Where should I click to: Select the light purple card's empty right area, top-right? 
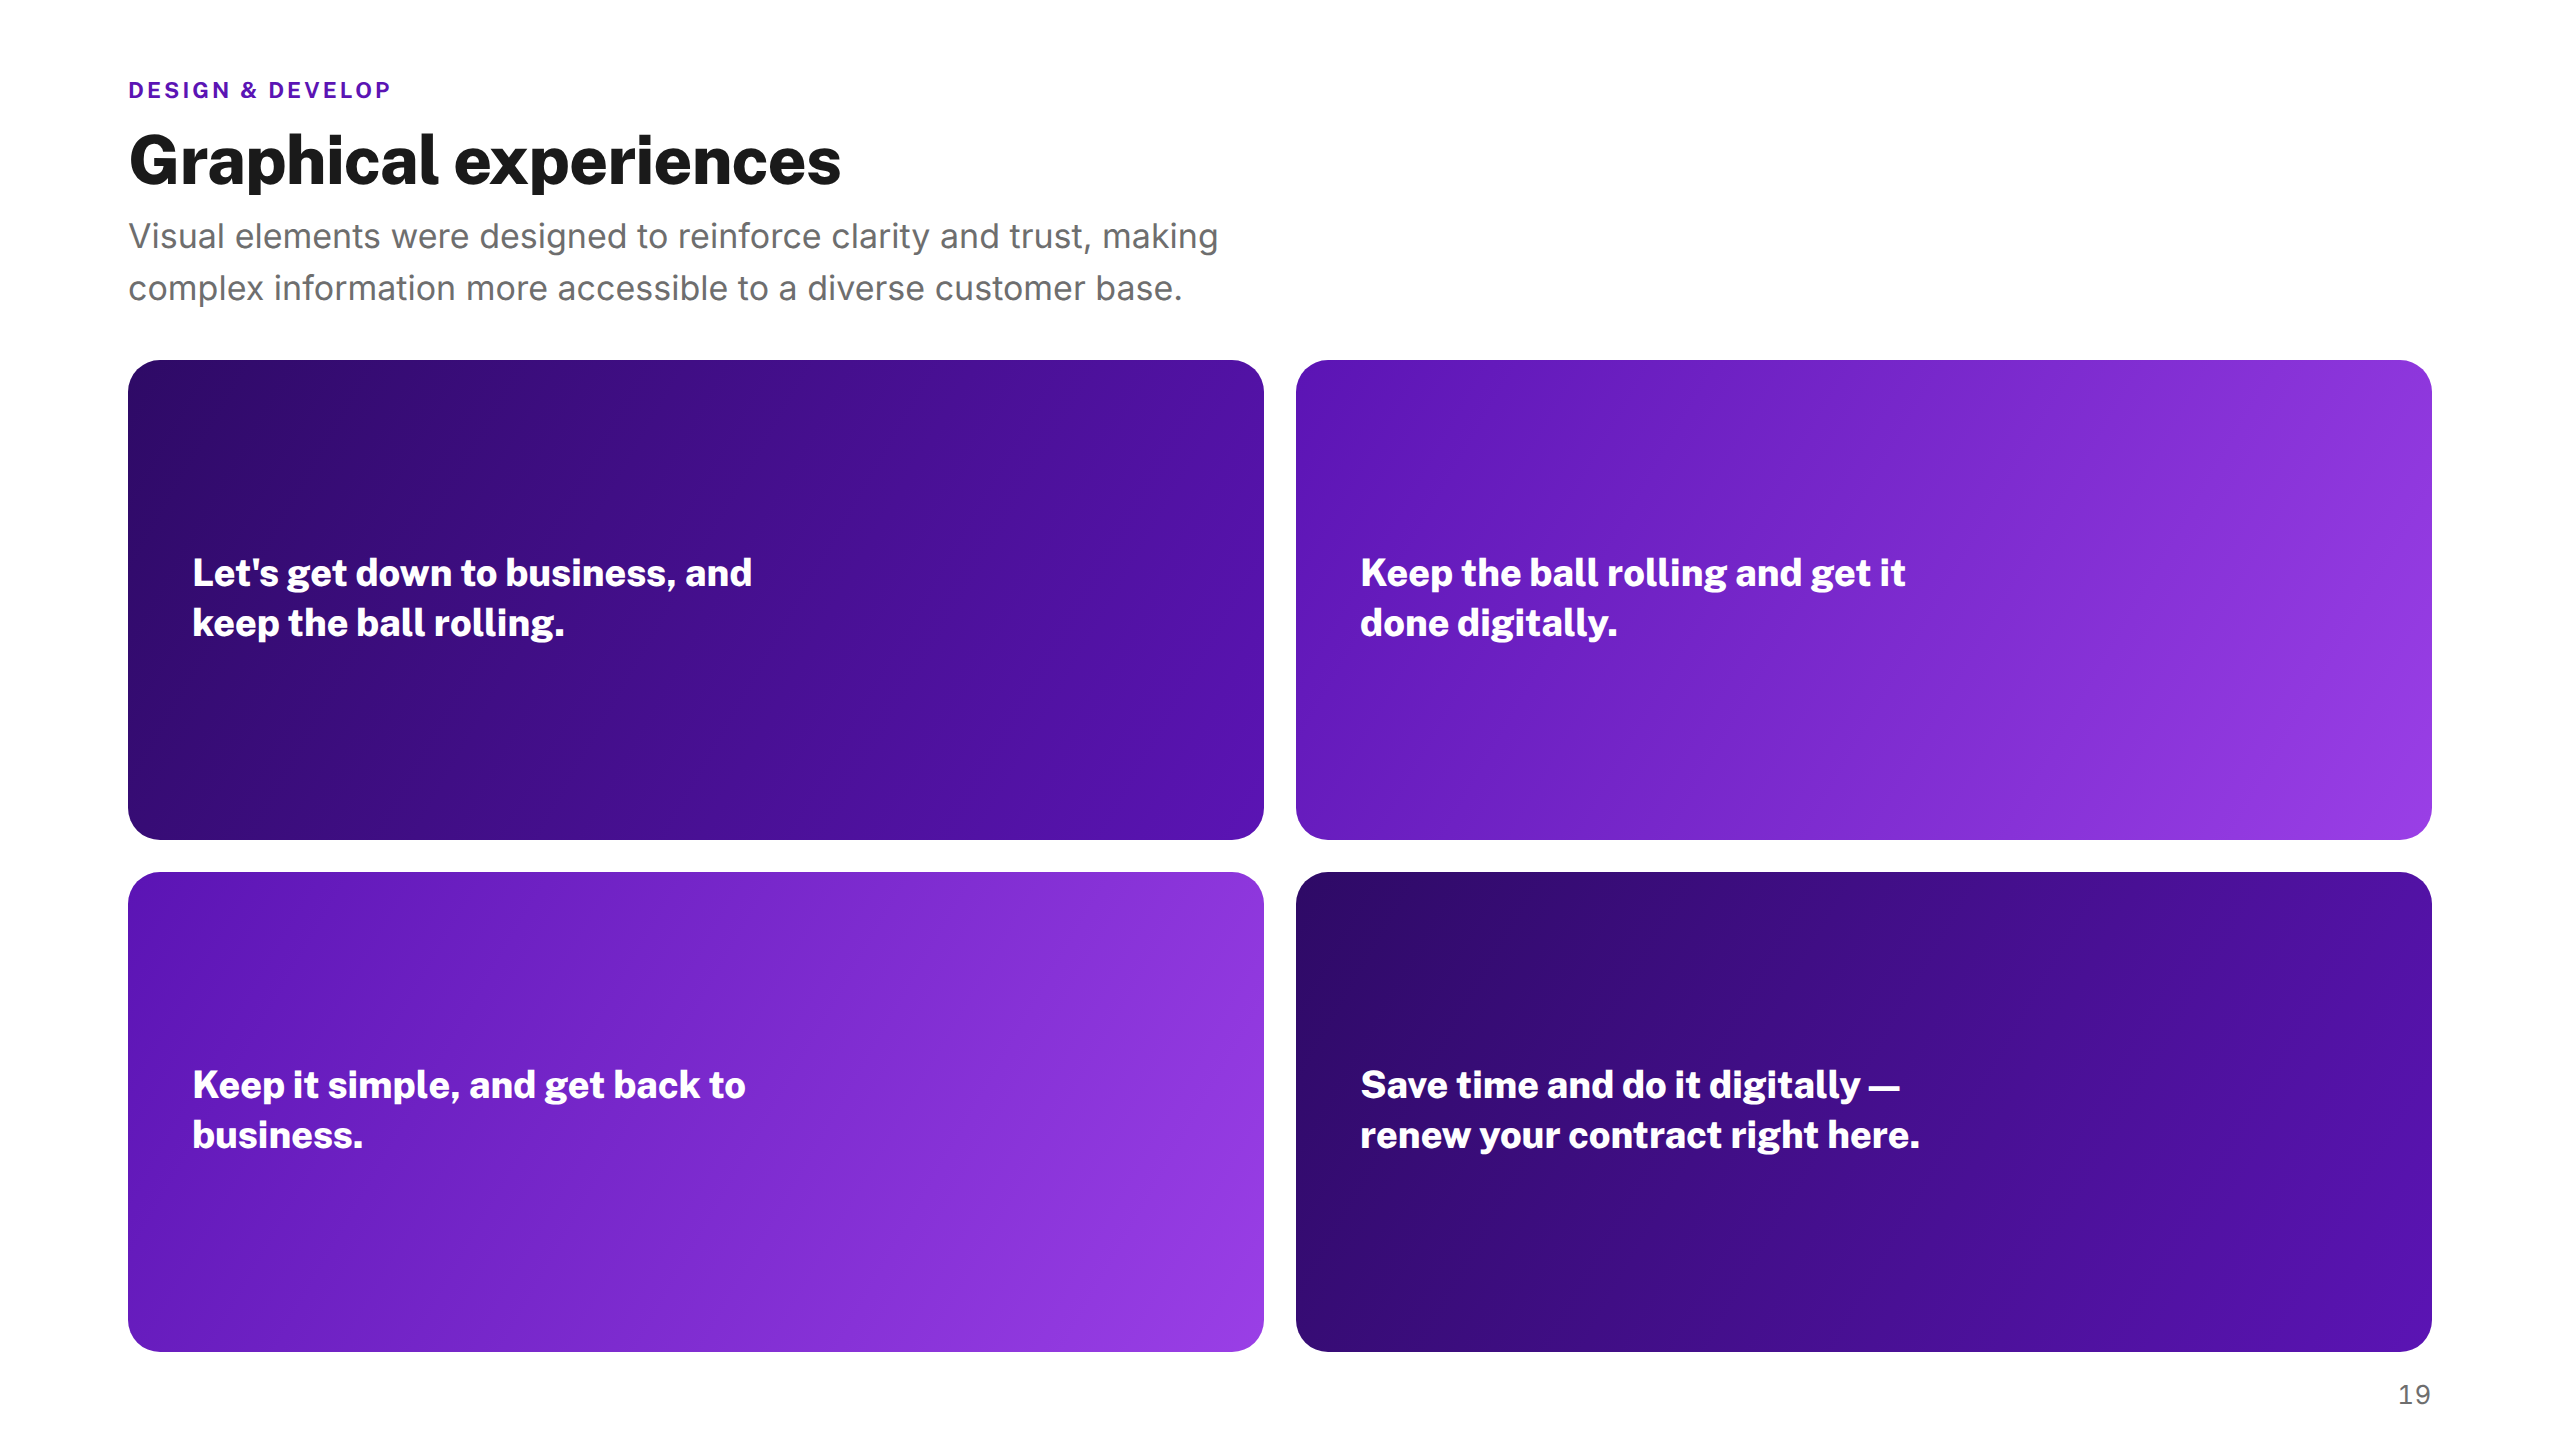tap(2170, 600)
